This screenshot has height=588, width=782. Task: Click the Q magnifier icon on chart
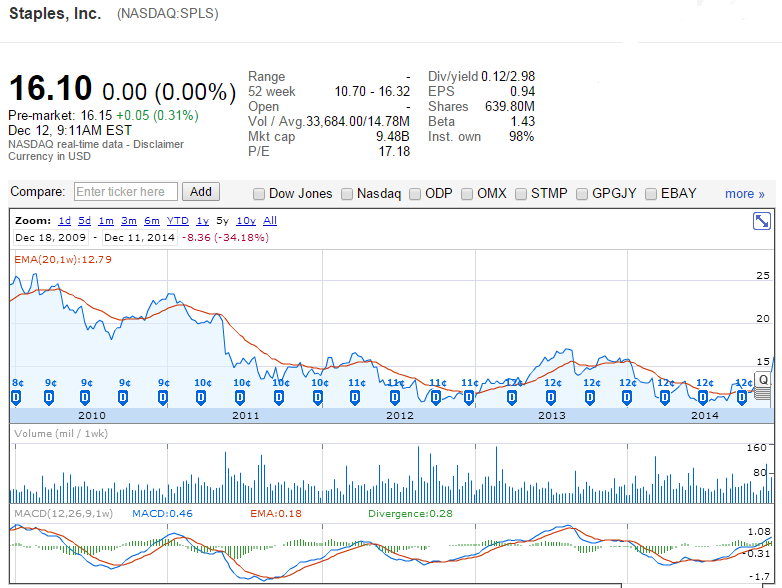point(763,380)
